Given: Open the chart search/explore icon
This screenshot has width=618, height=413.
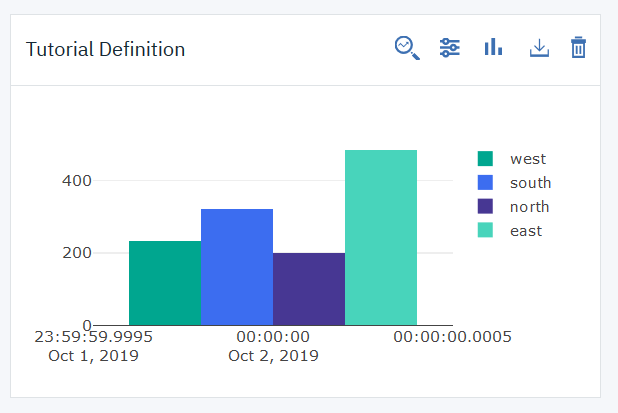Looking at the screenshot, I should [x=407, y=48].
